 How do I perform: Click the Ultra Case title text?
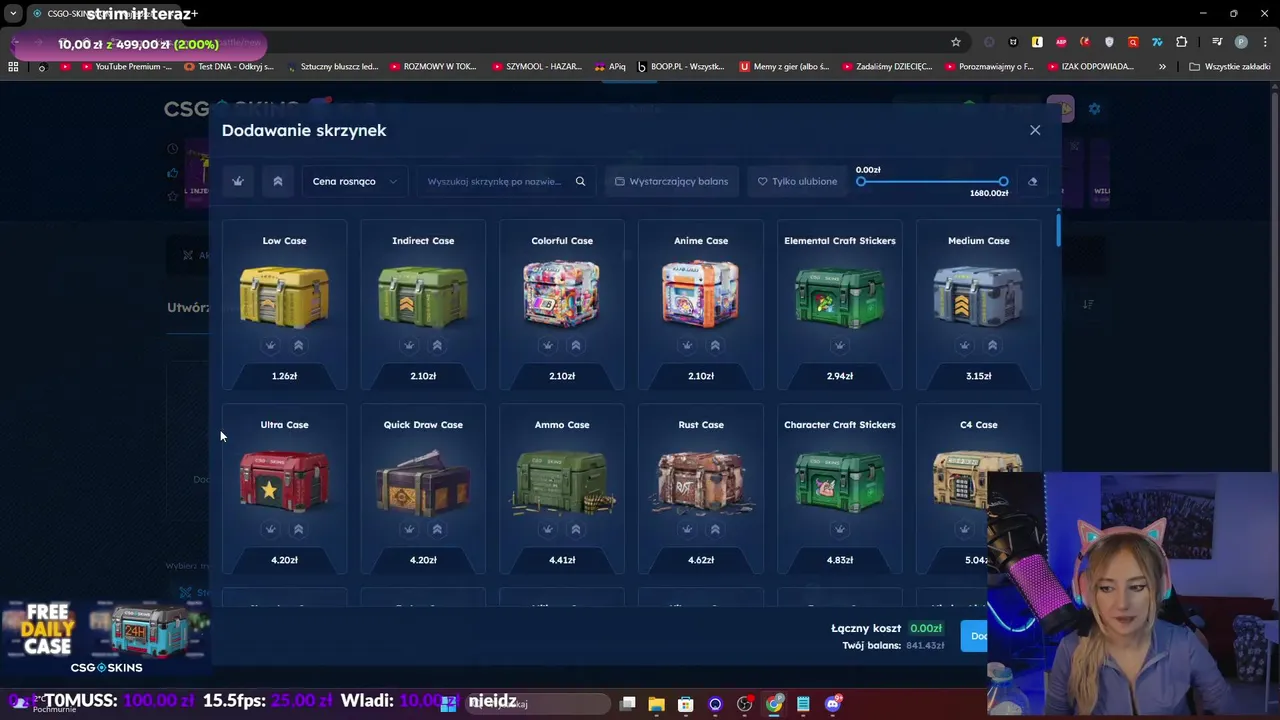click(x=284, y=425)
